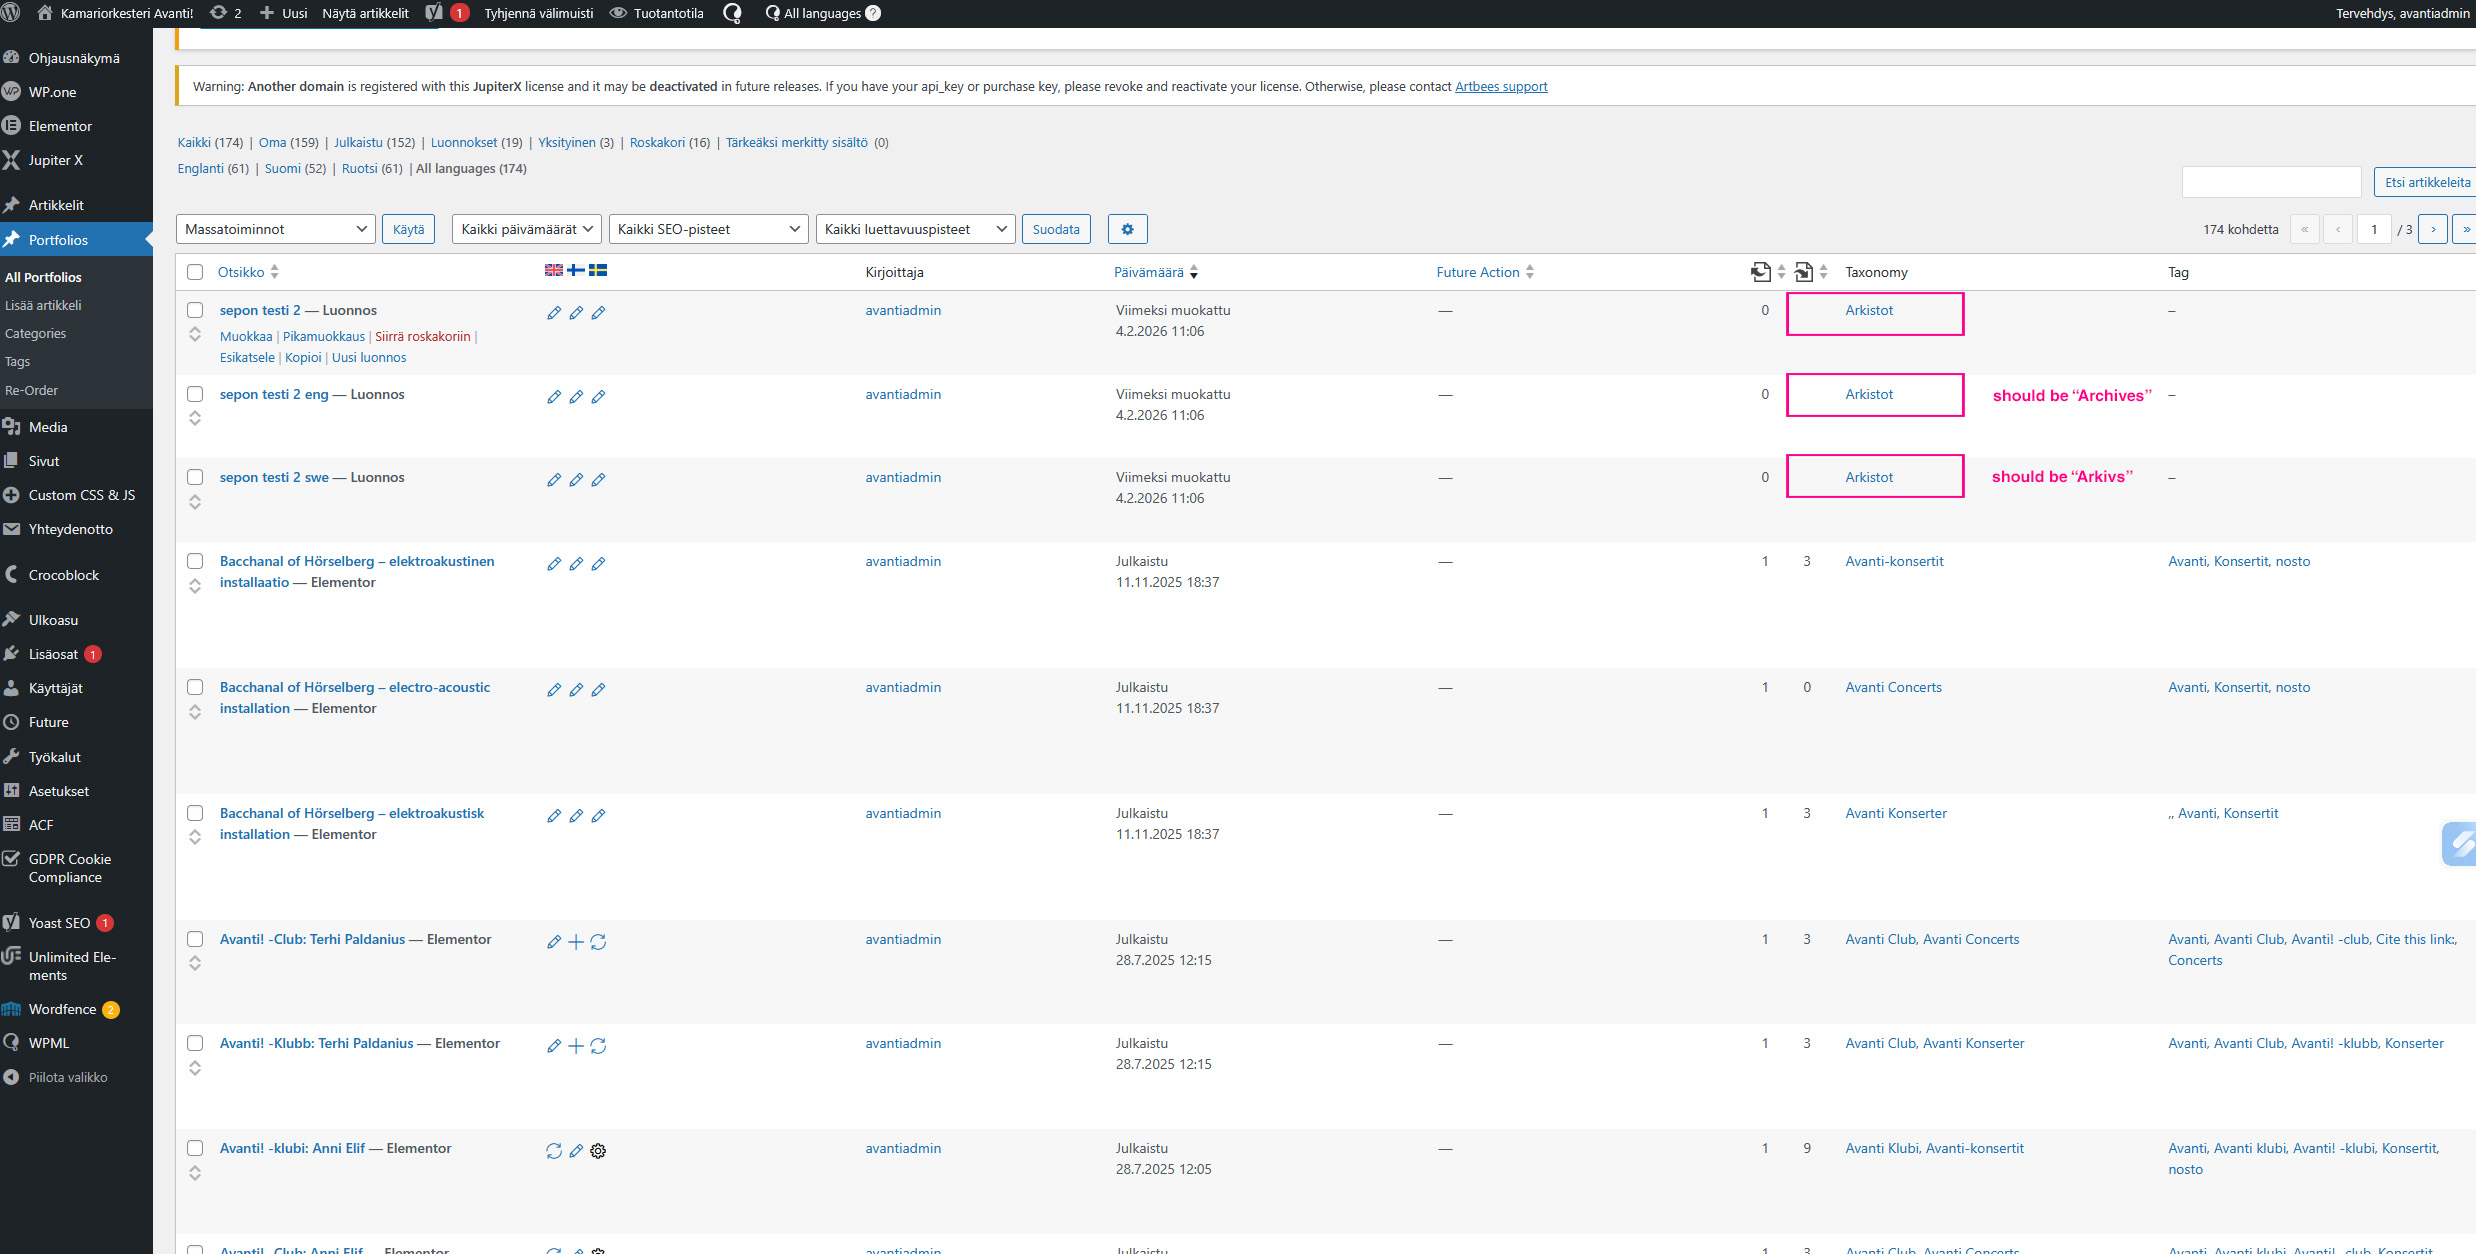2476x1254 pixels.
Task: Open Elementor in the sidebar menu
Action: coord(60,126)
